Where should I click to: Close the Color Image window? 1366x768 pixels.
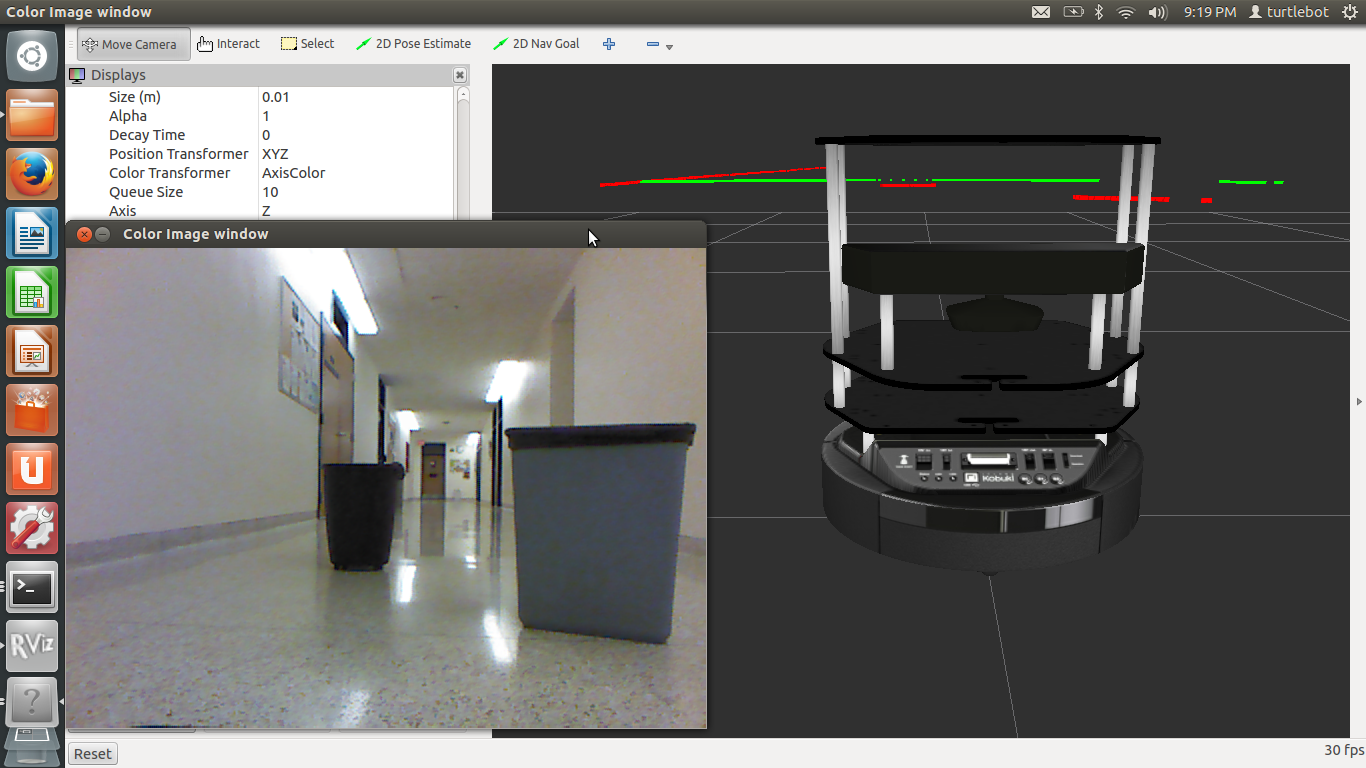click(x=85, y=234)
